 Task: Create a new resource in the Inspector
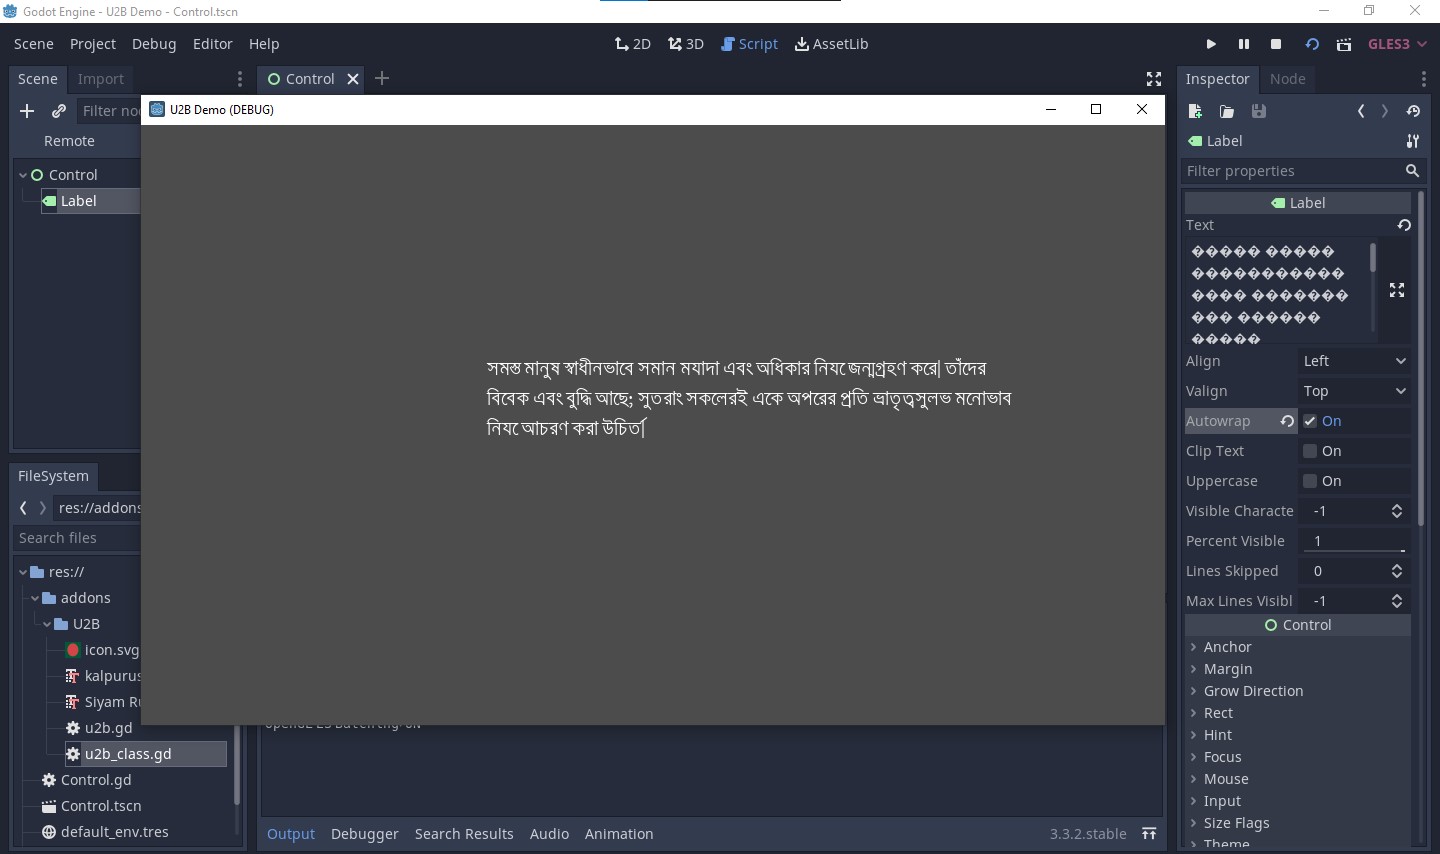(1195, 111)
